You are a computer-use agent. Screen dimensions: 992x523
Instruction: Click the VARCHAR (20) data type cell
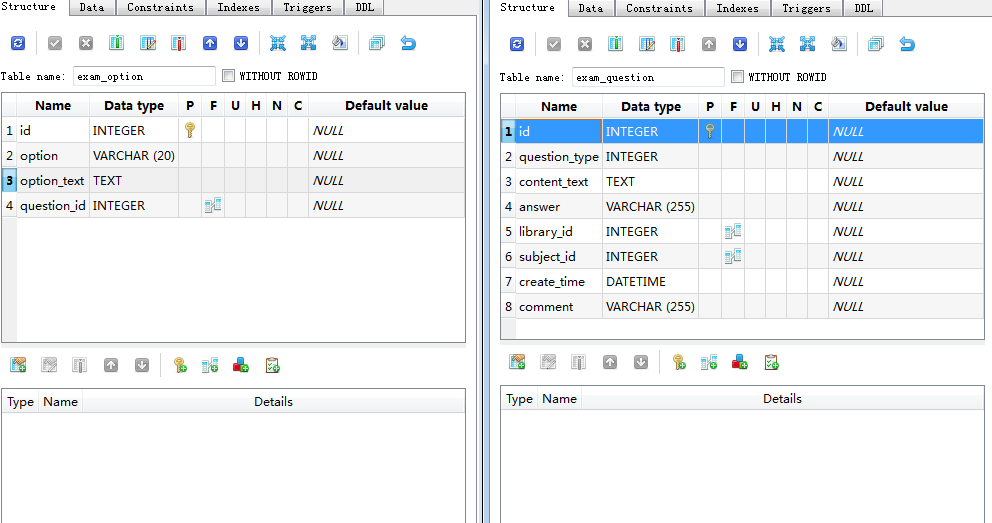click(133, 156)
